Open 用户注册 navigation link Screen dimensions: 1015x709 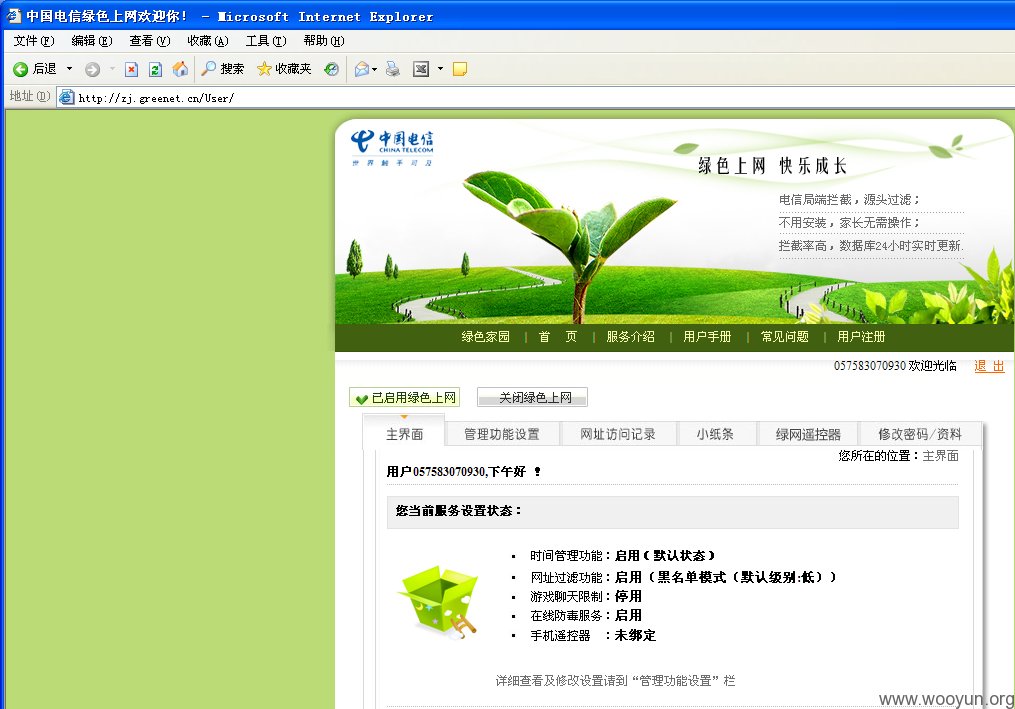point(861,337)
